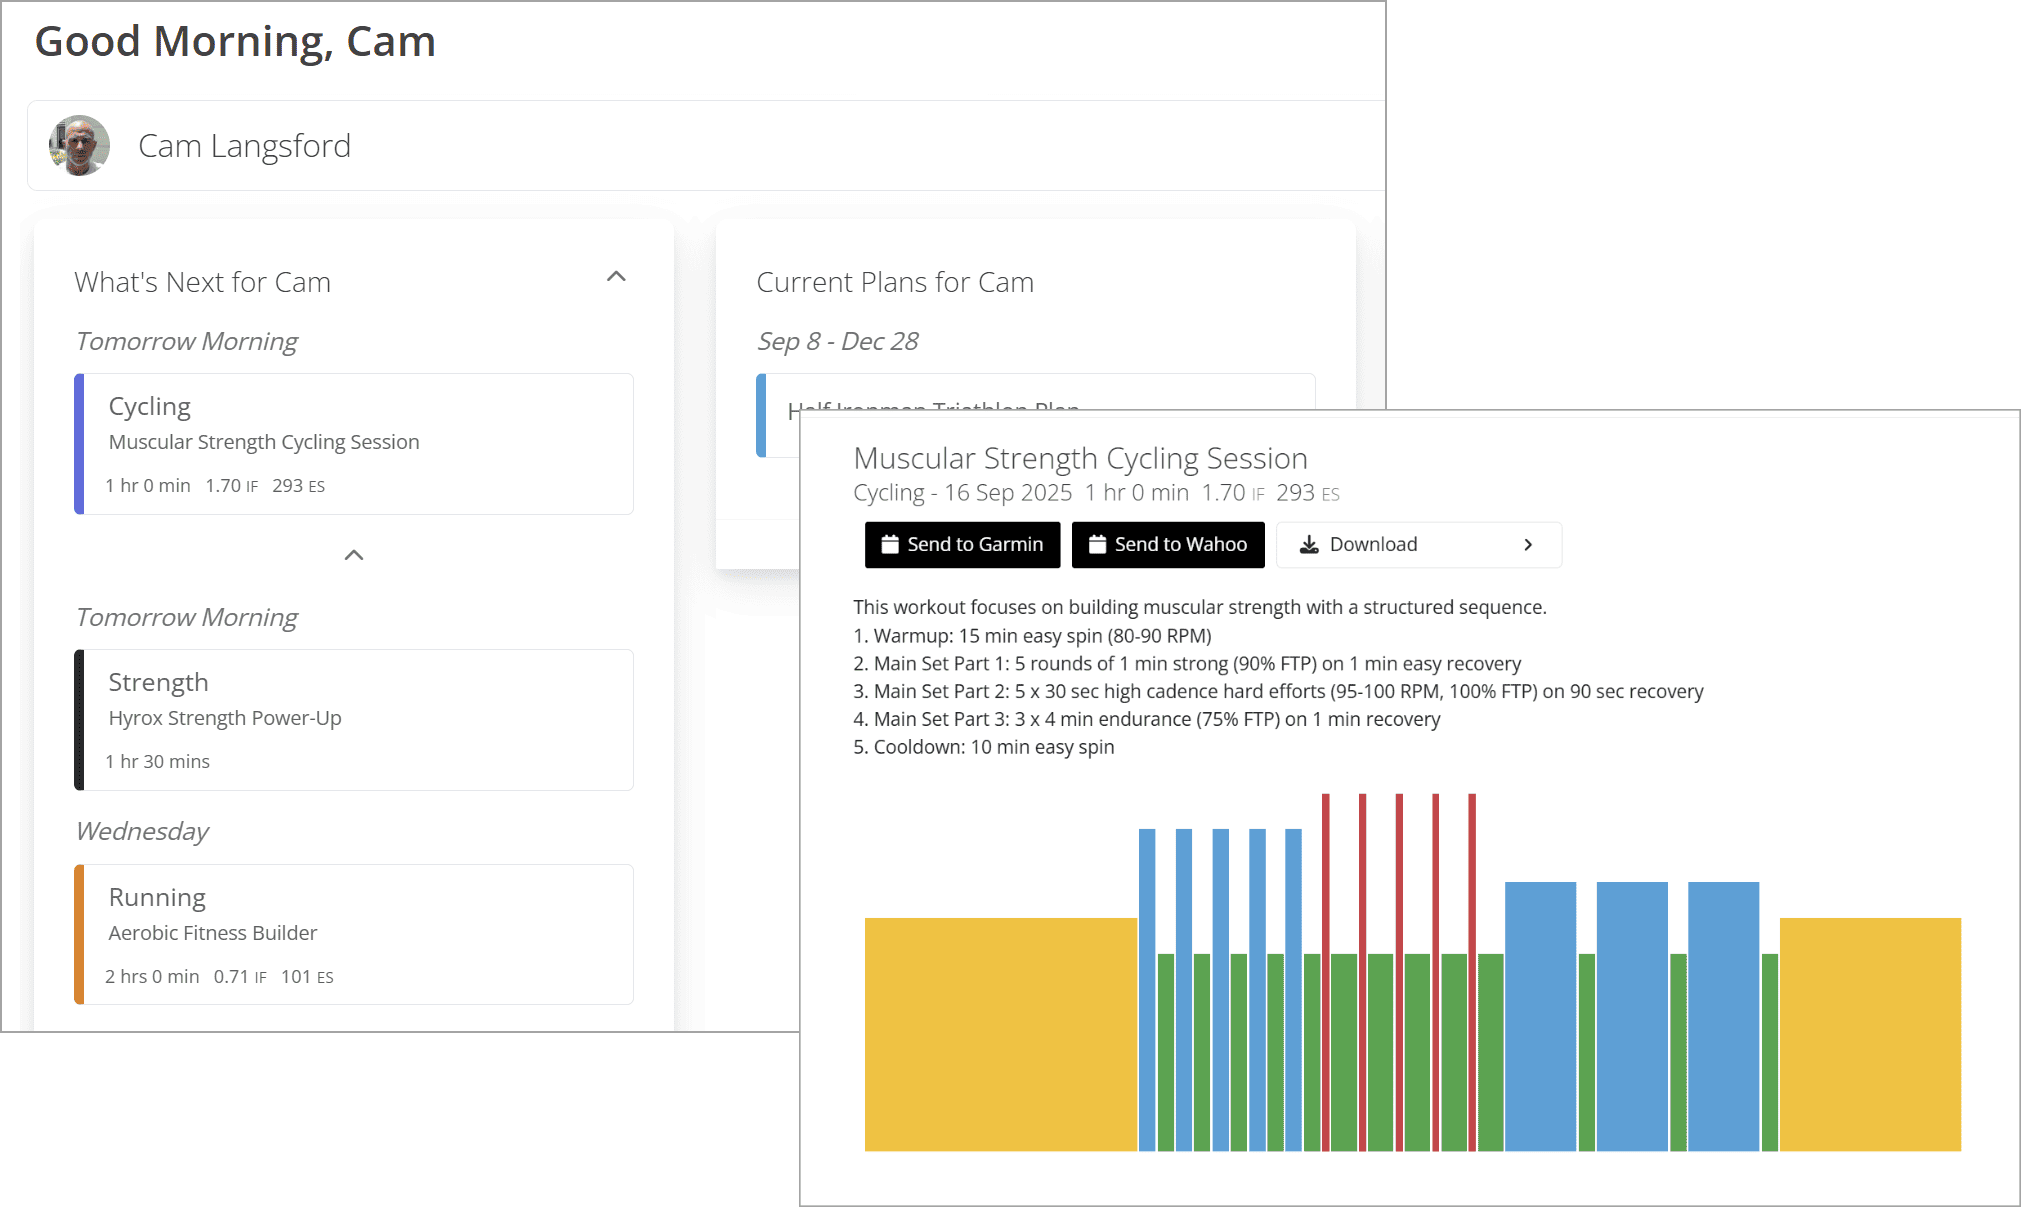Image resolution: width=2021 pixels, height=1207 pixels.
Task: Click calendar icon on Send to Wahoo
Action: coord(1097,544)
